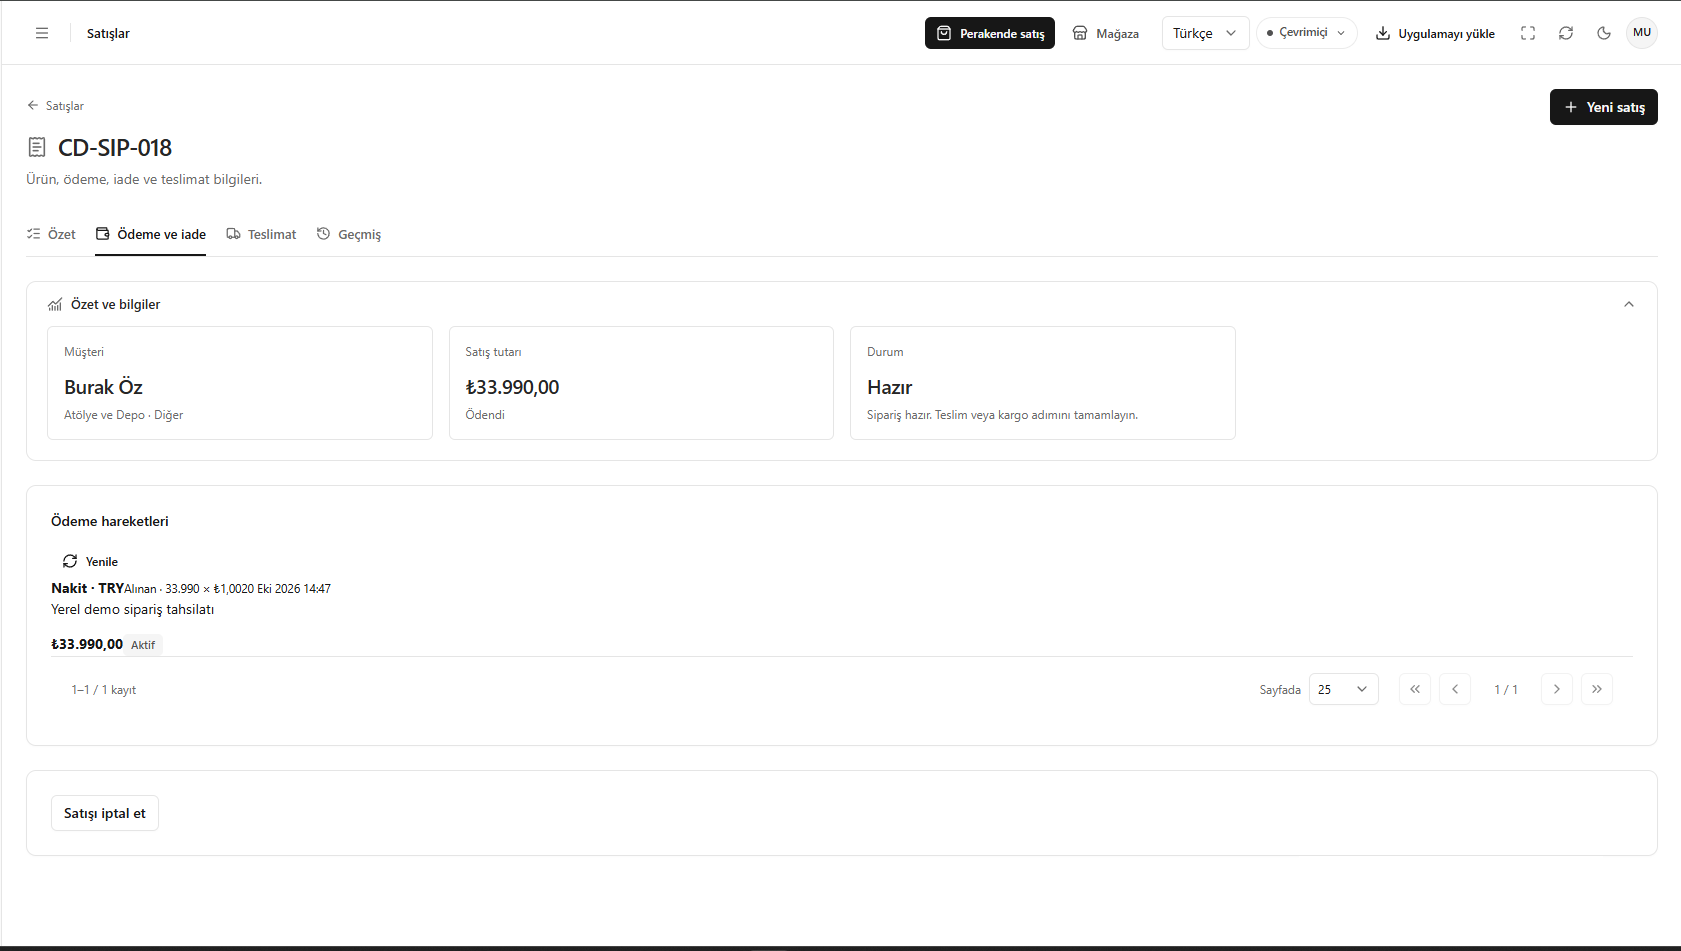Click the Perakende satış button
The height and width of the screenshot is (951, 1681).
click(990, 33)
